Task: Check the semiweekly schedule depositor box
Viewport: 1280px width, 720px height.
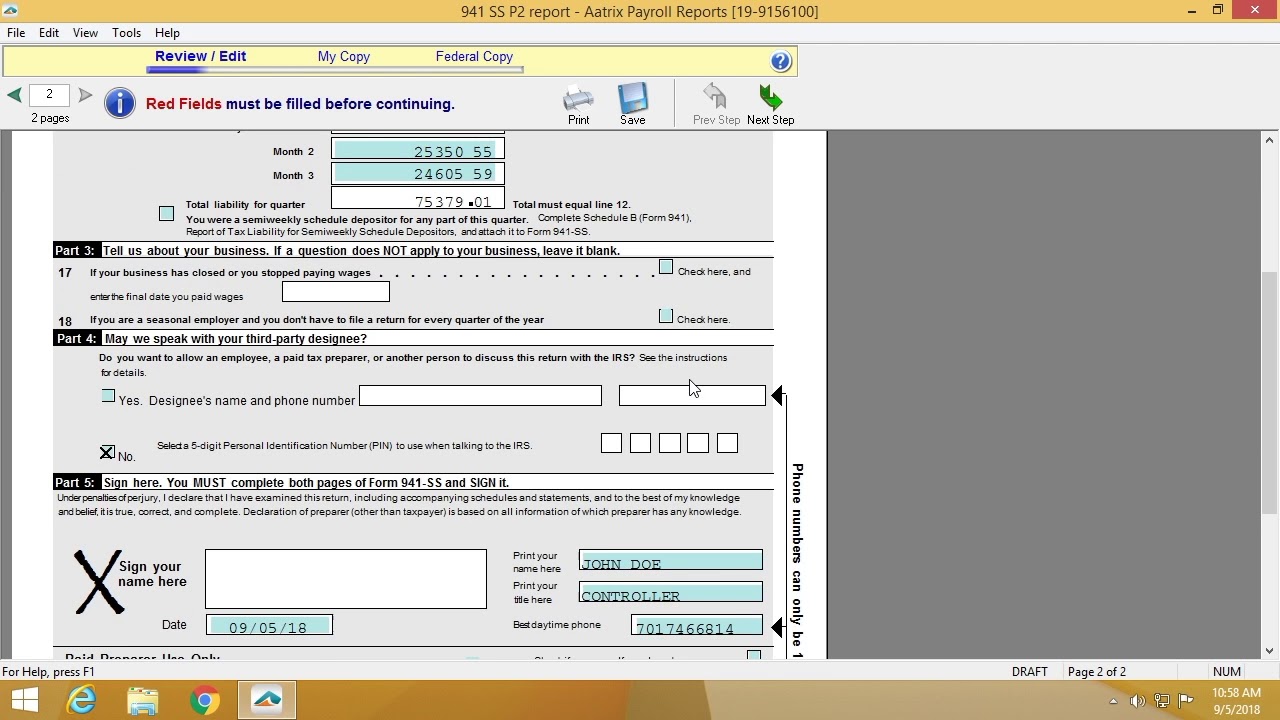Action: (x=166, y=213)
